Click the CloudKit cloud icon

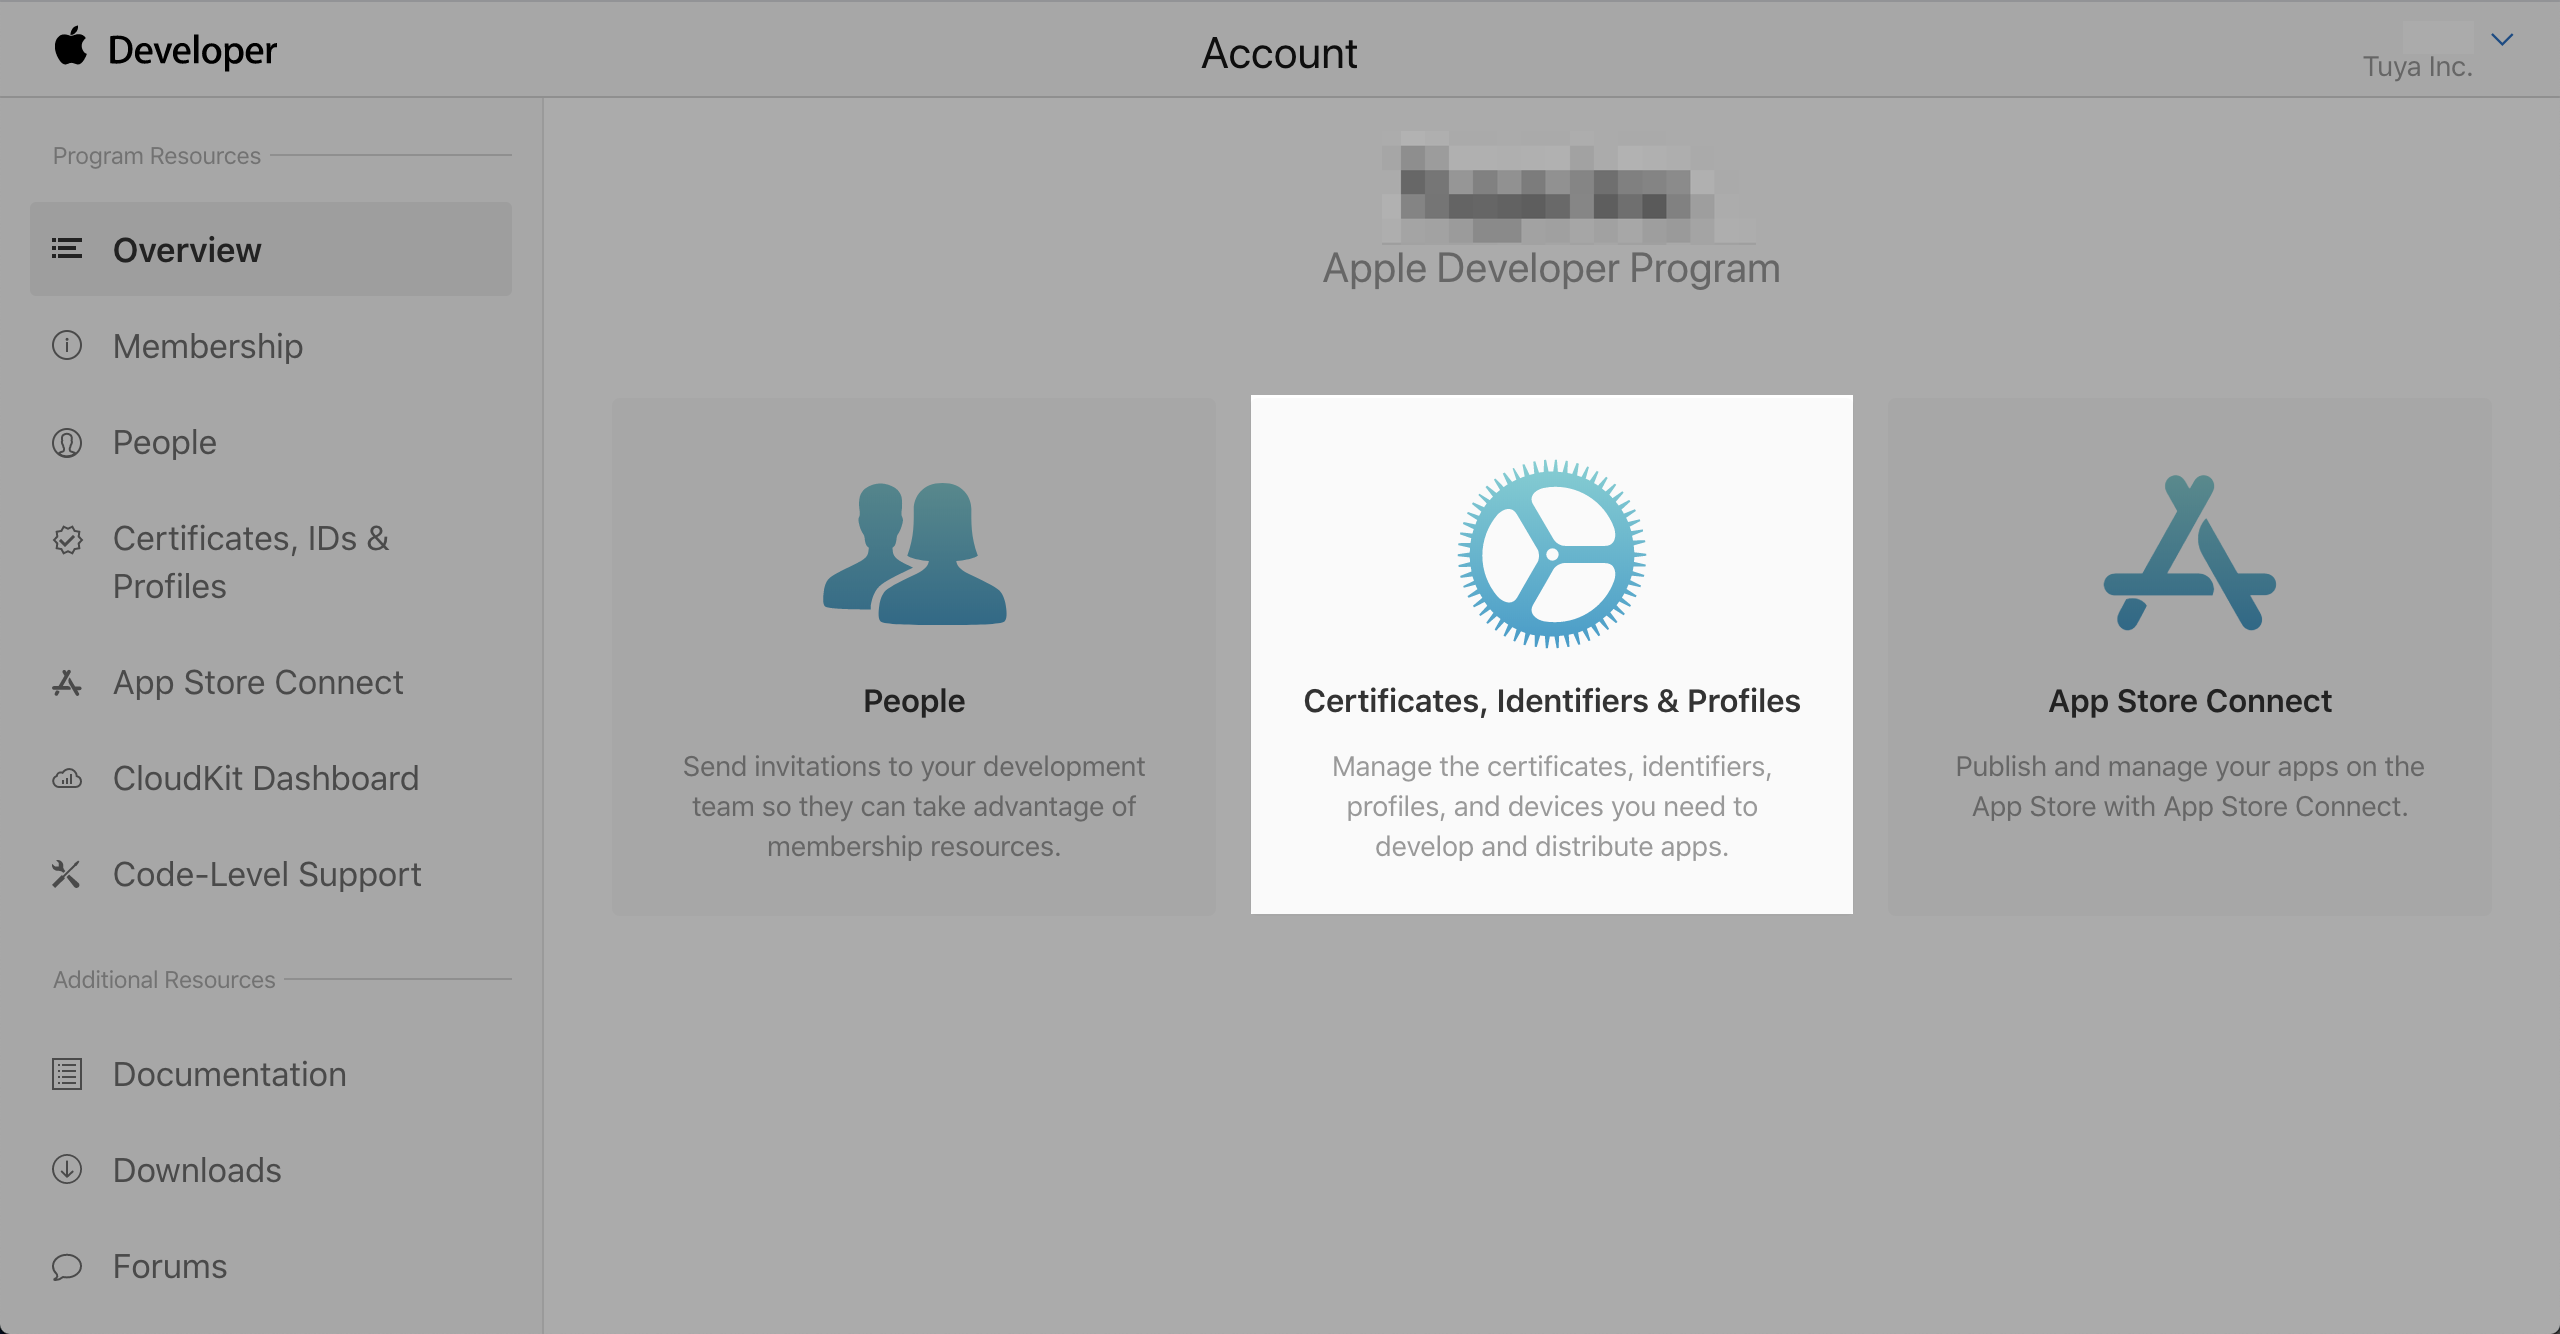[x=67, y=778]
